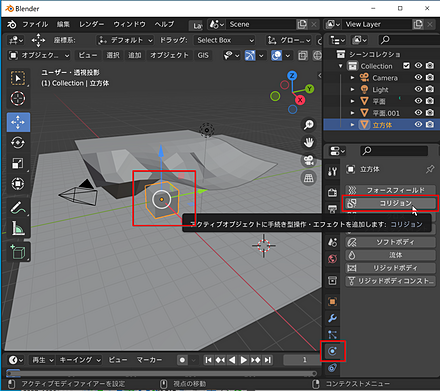Hide 平面 with its eye icon

point(418,101)
